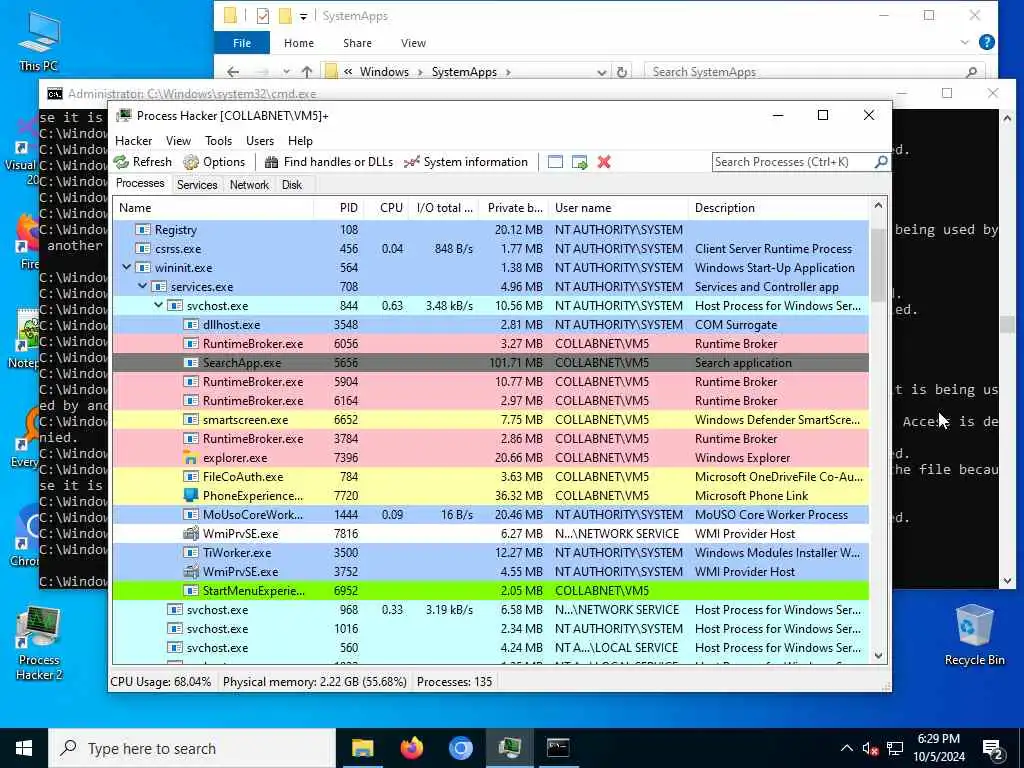Select the smartscreen.exe row
Image resolution: width=1024 pixels, height=768 pixels.
[490, 419]
